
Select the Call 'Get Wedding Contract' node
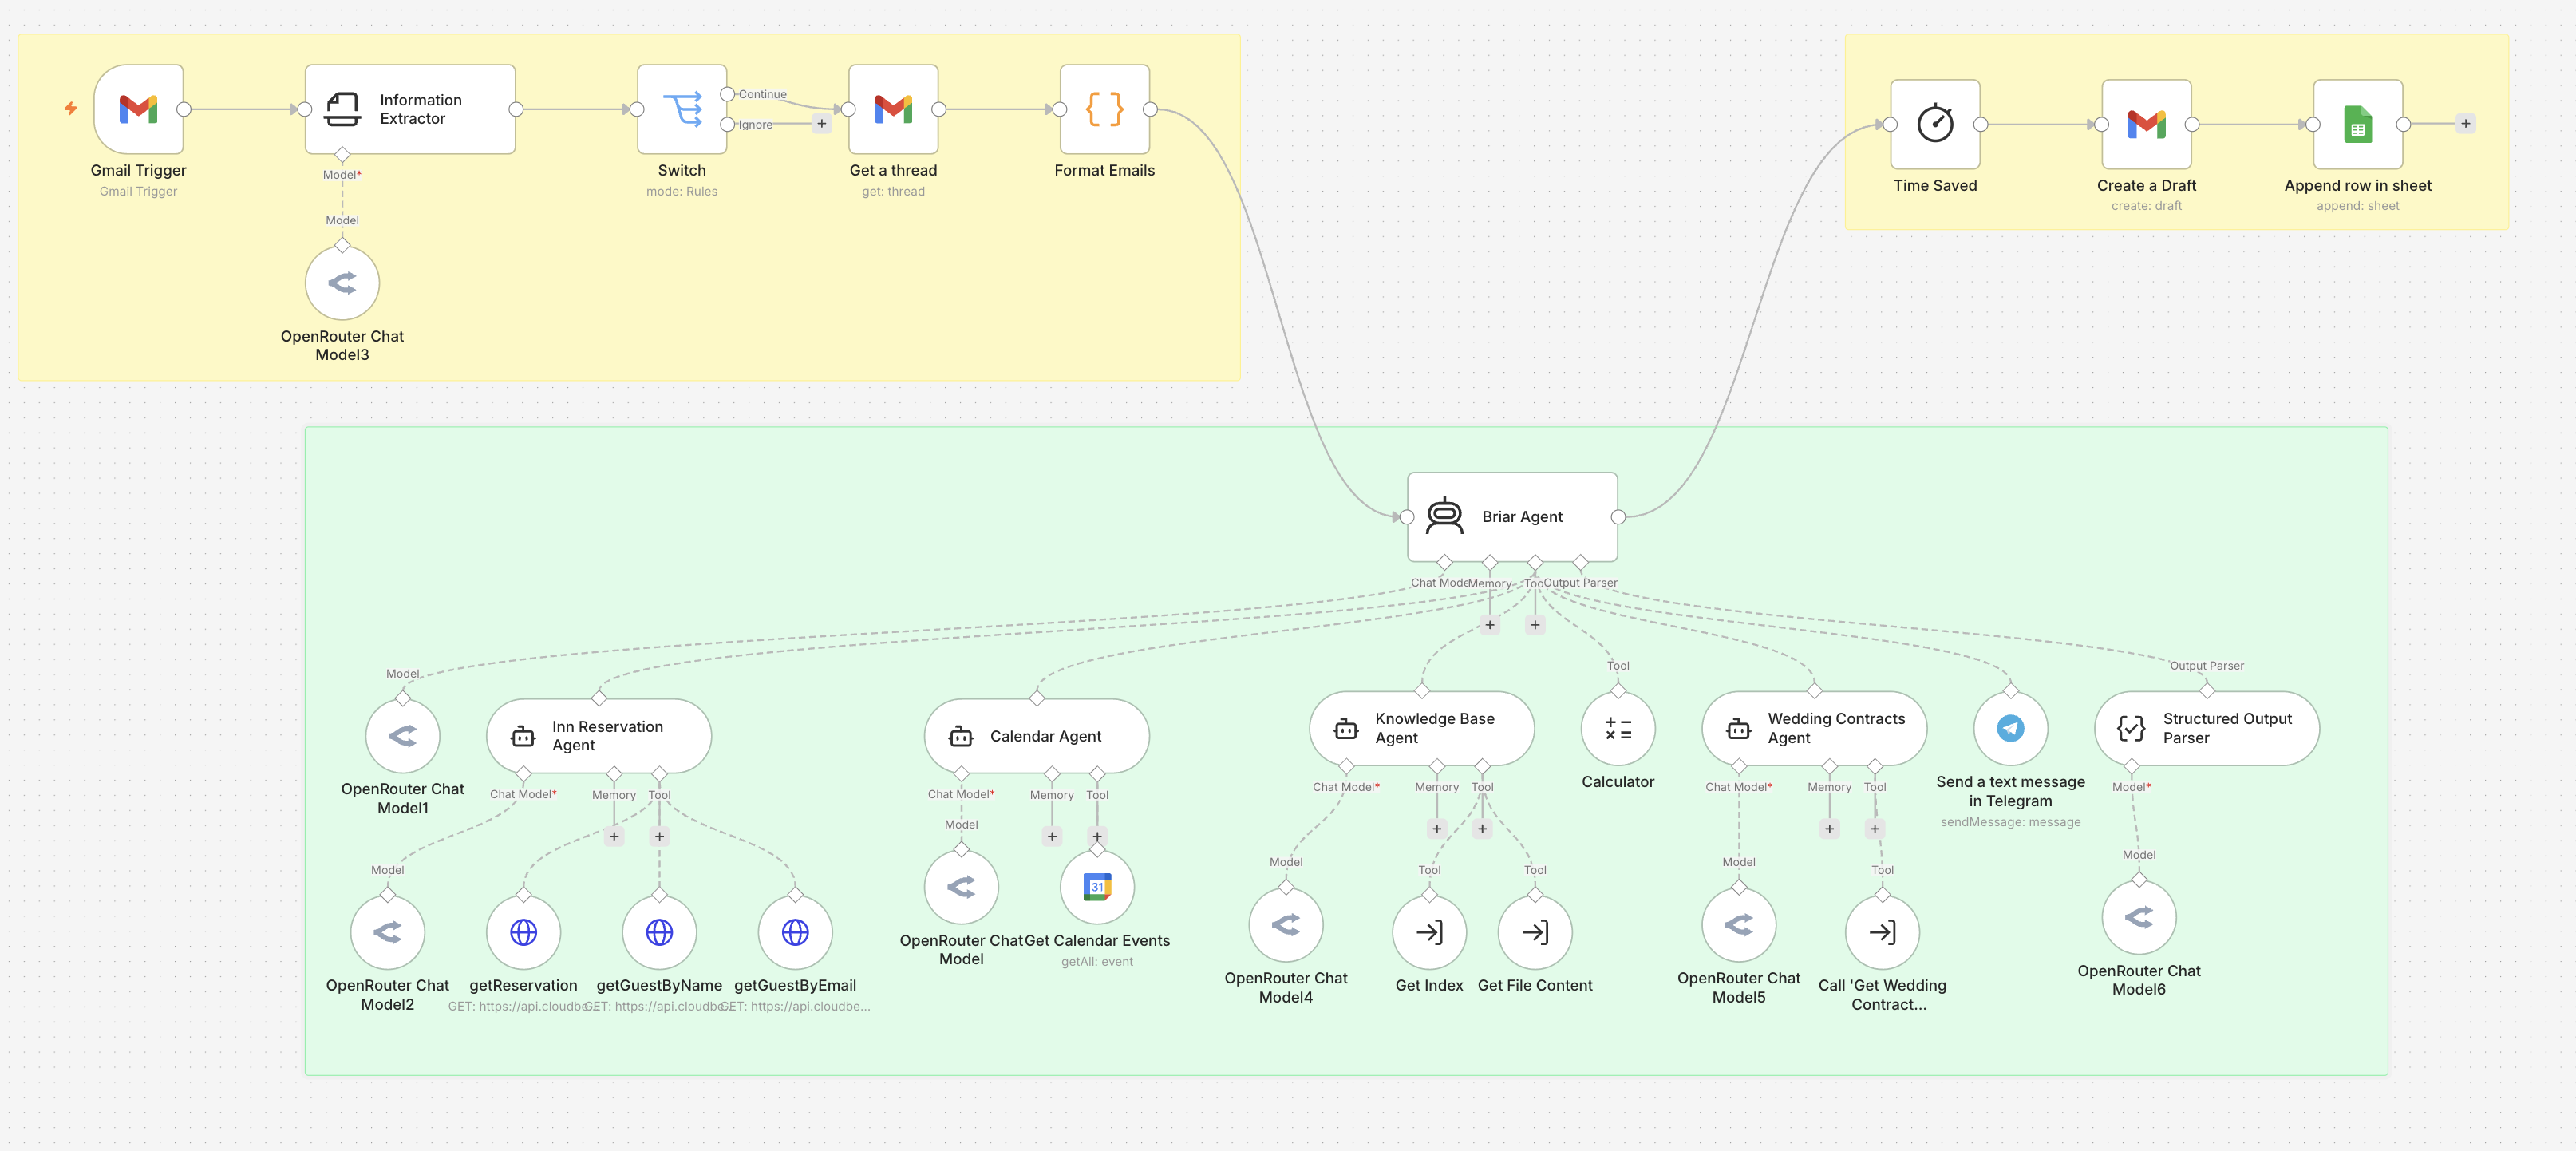(x=1882, y=932)
